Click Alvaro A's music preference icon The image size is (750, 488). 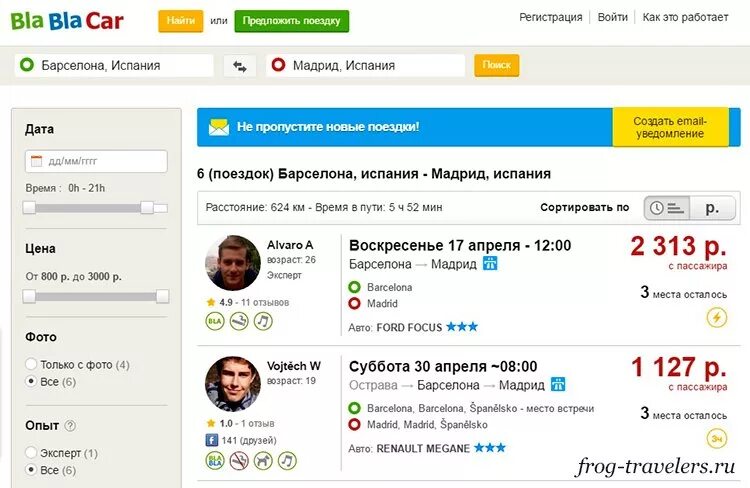tap(263, 321)
